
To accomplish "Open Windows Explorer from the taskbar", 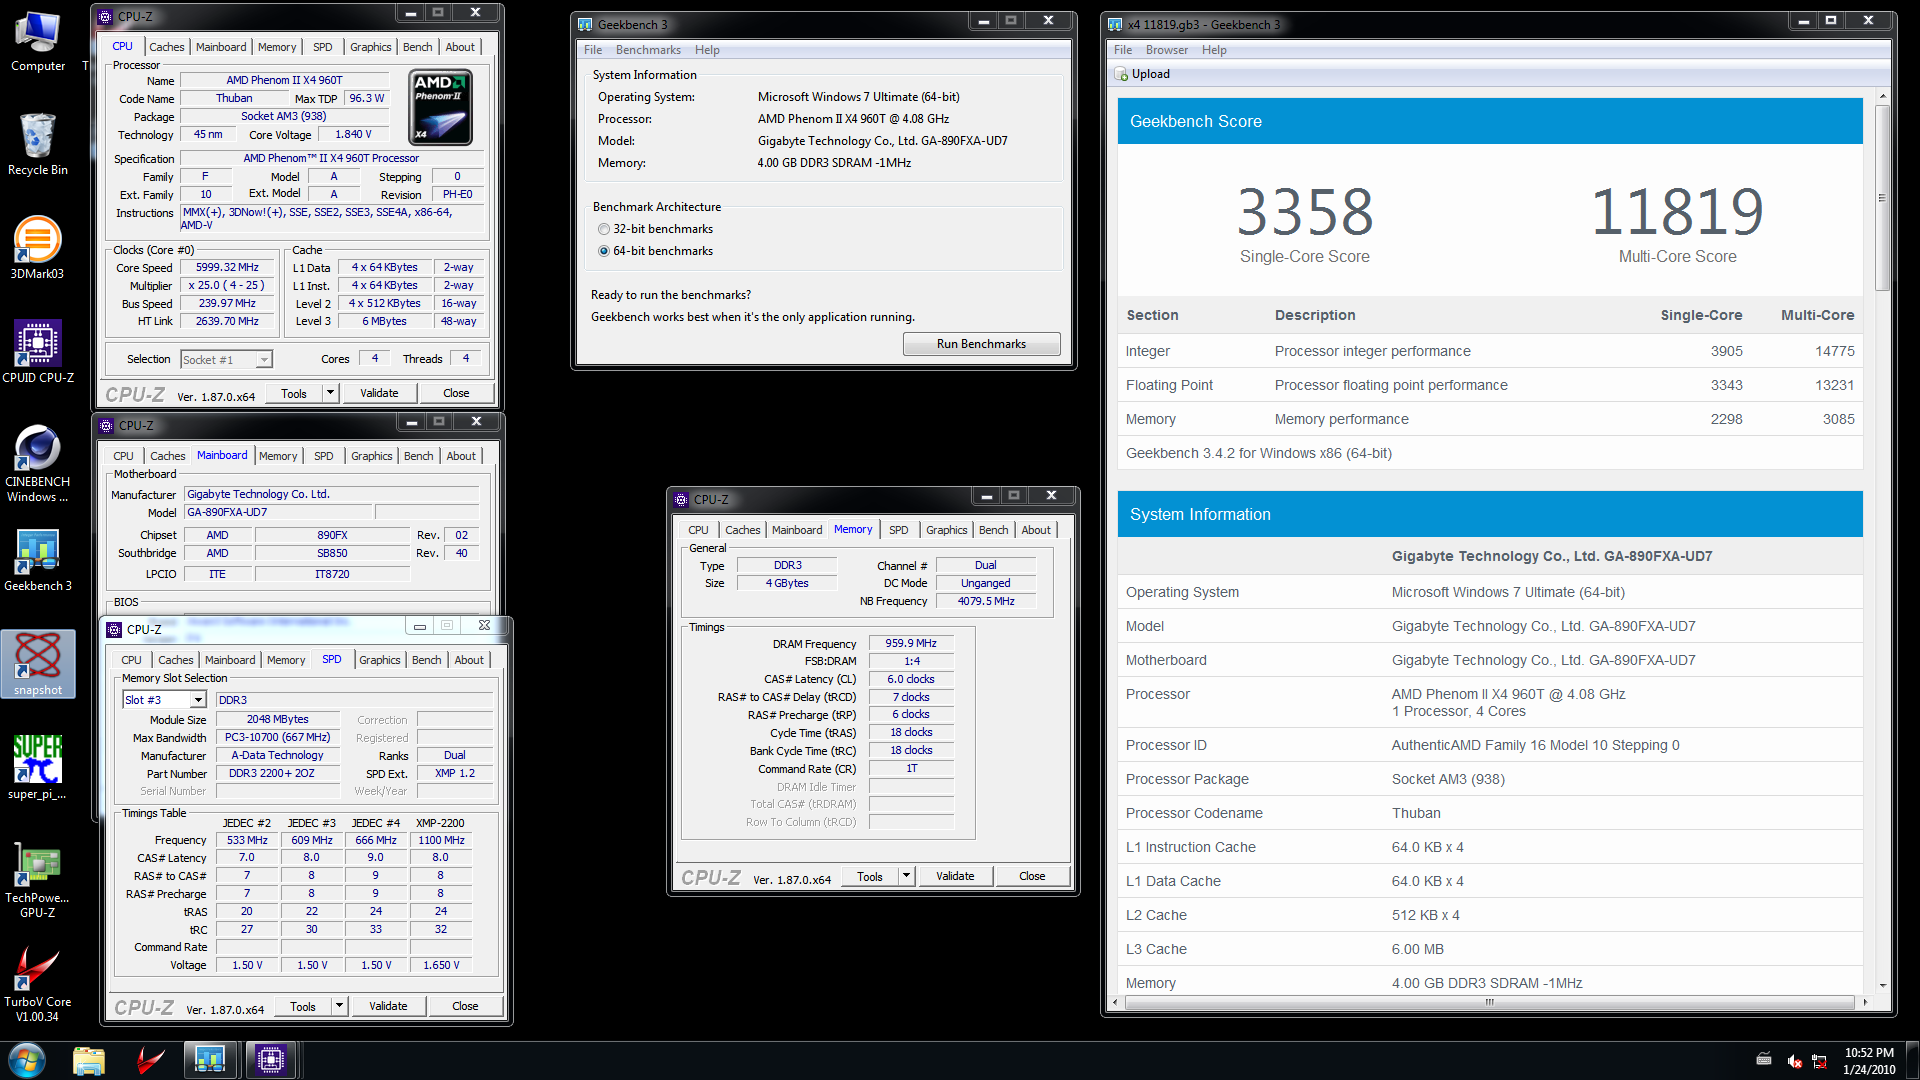I will [89, 1060].
